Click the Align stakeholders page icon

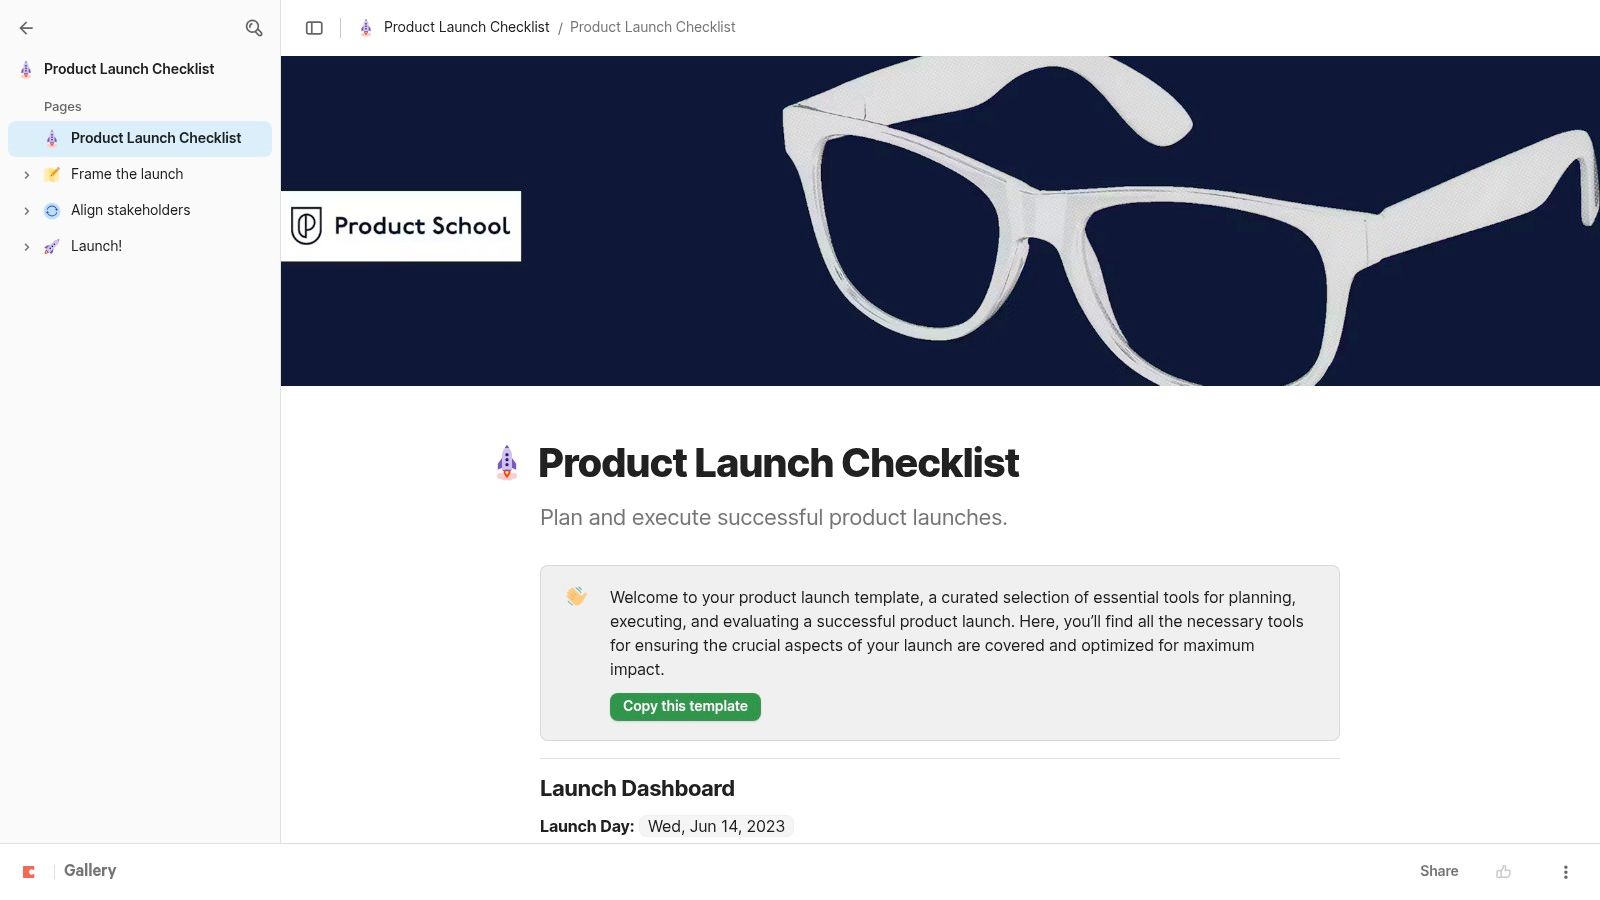[x=52, y=210]
